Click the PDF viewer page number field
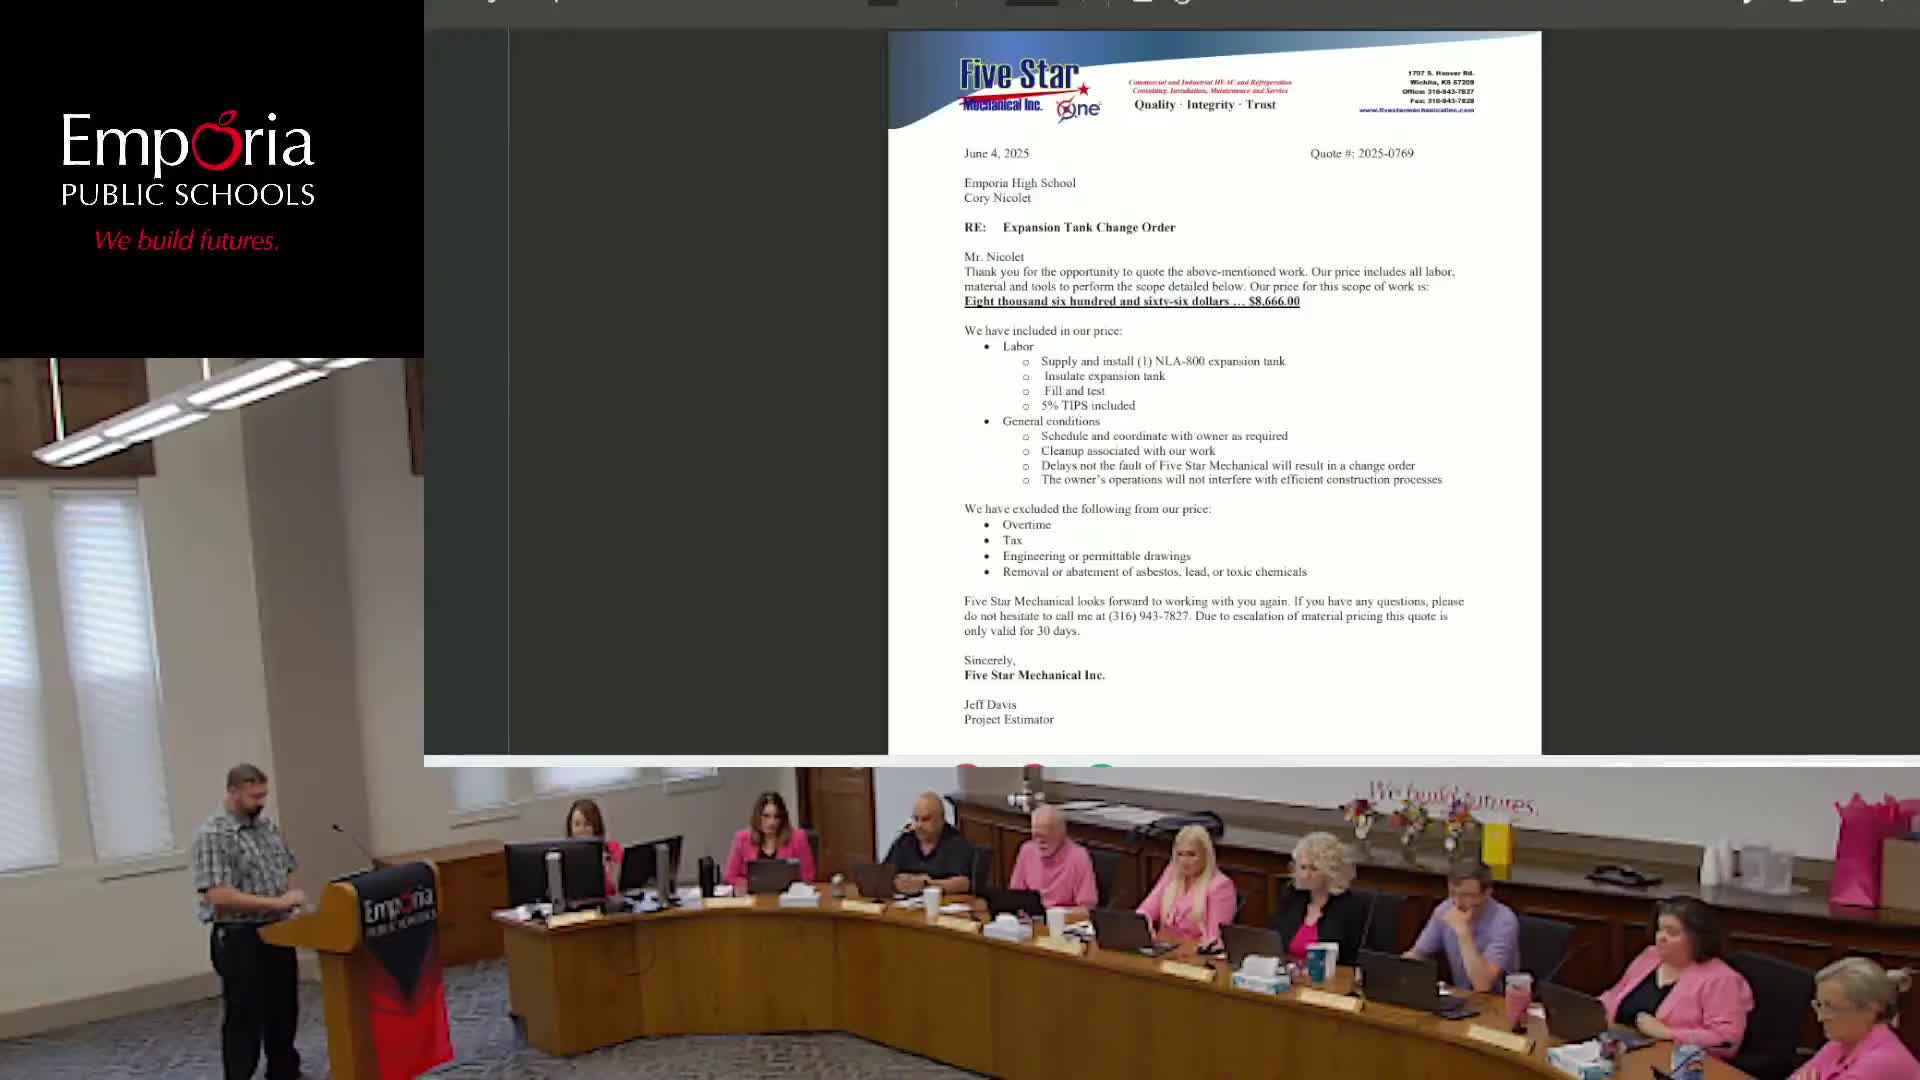Screen dimensions: 1920x1080 coord(882,2)
